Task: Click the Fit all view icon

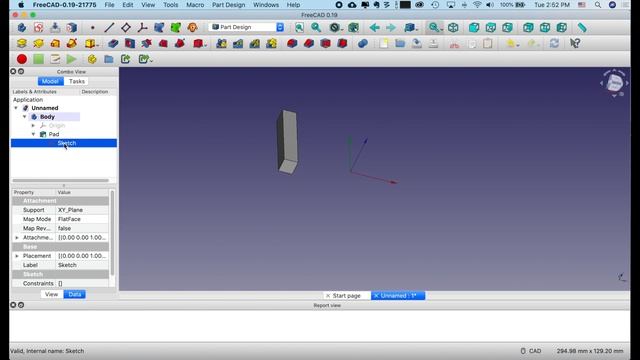Action: [x=300, y=28]
